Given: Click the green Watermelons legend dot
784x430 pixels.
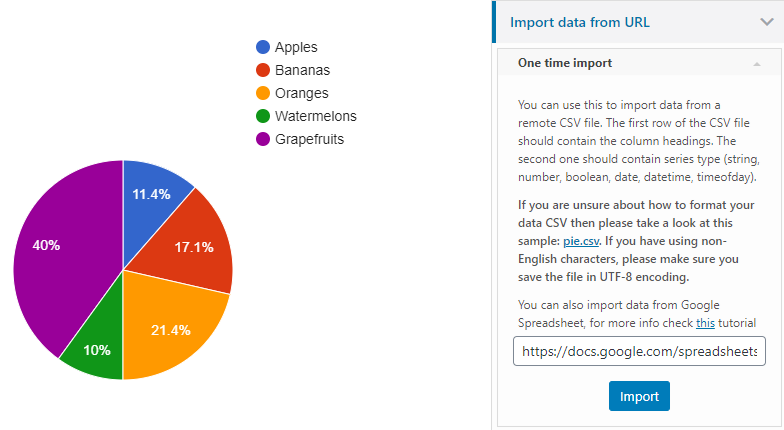Looking at the screenshot, I should pyautogui.click(x=263, y=116).
